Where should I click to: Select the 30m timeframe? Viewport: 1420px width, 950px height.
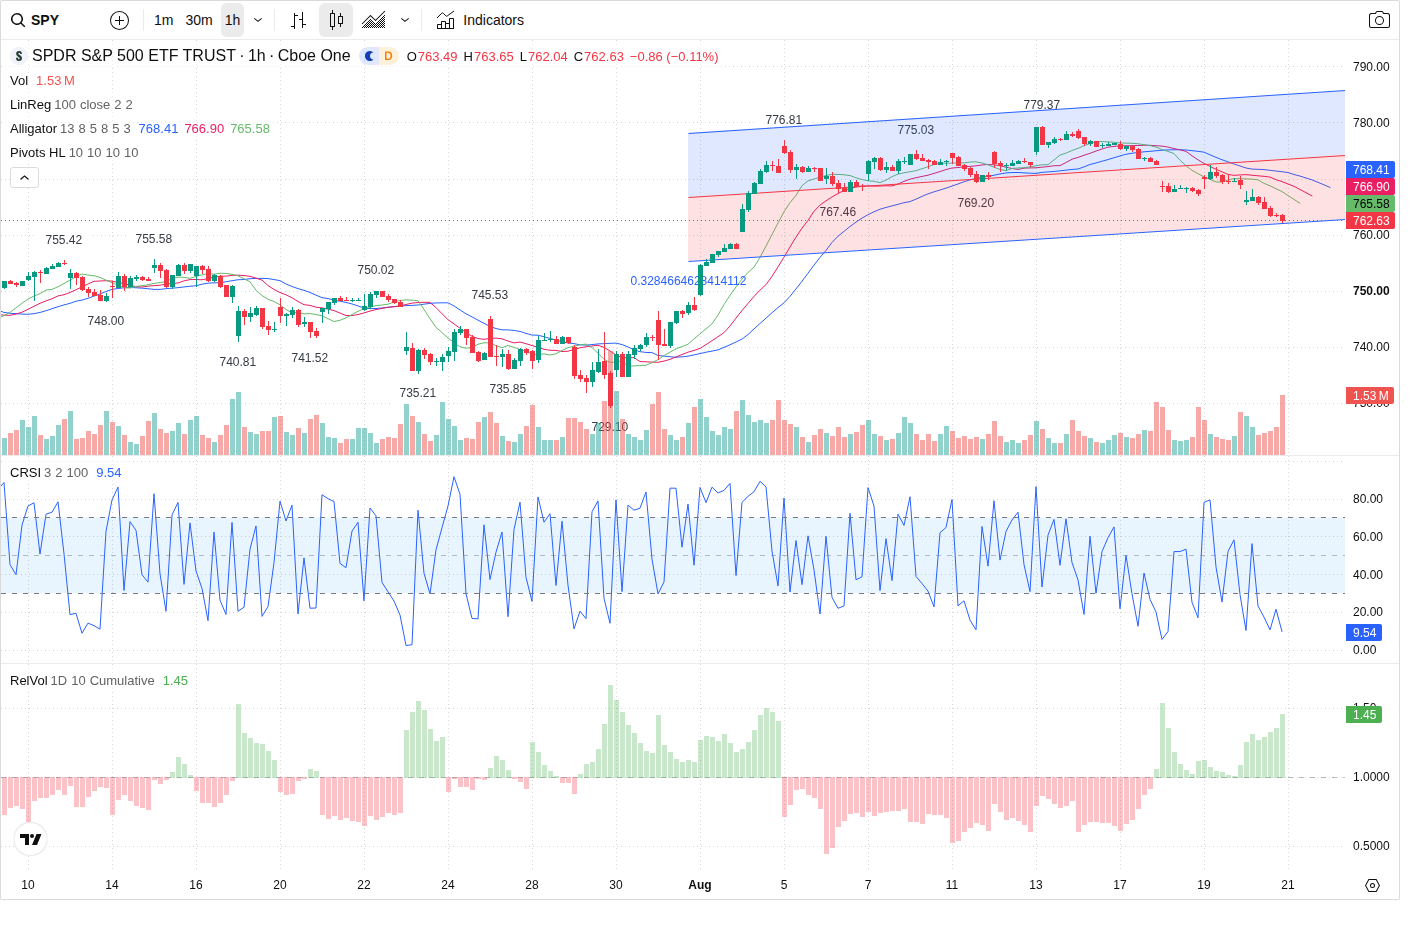[x=199, y=20]
